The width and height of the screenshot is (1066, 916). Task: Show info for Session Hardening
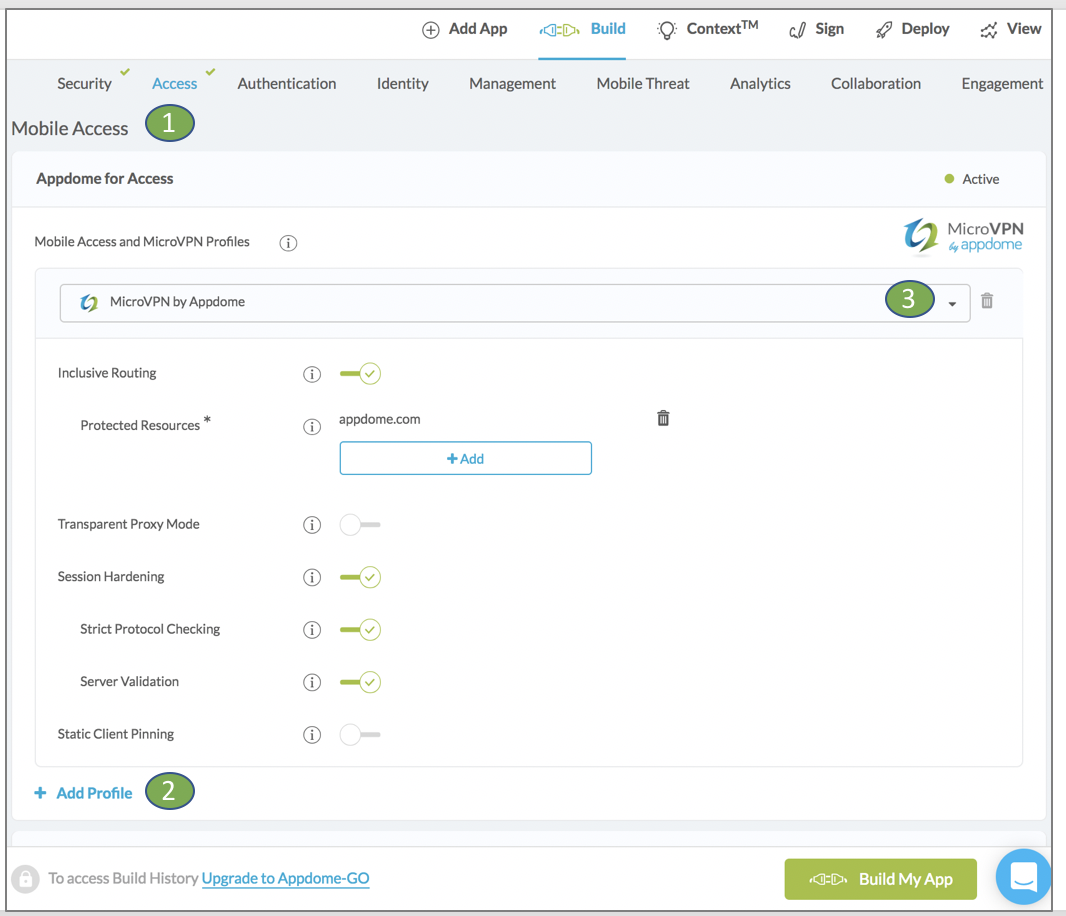(312, 577)
